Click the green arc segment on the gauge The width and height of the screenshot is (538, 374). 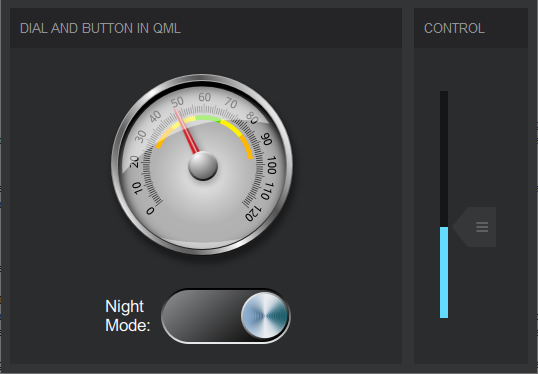[x=208, y=118]
